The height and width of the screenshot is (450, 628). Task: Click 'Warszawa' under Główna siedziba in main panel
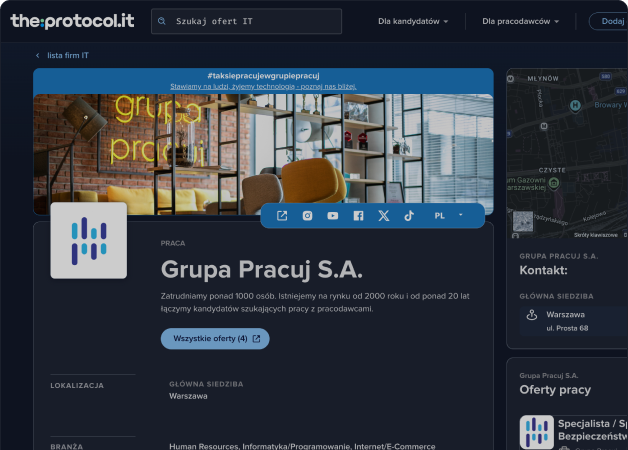point(188,396)
